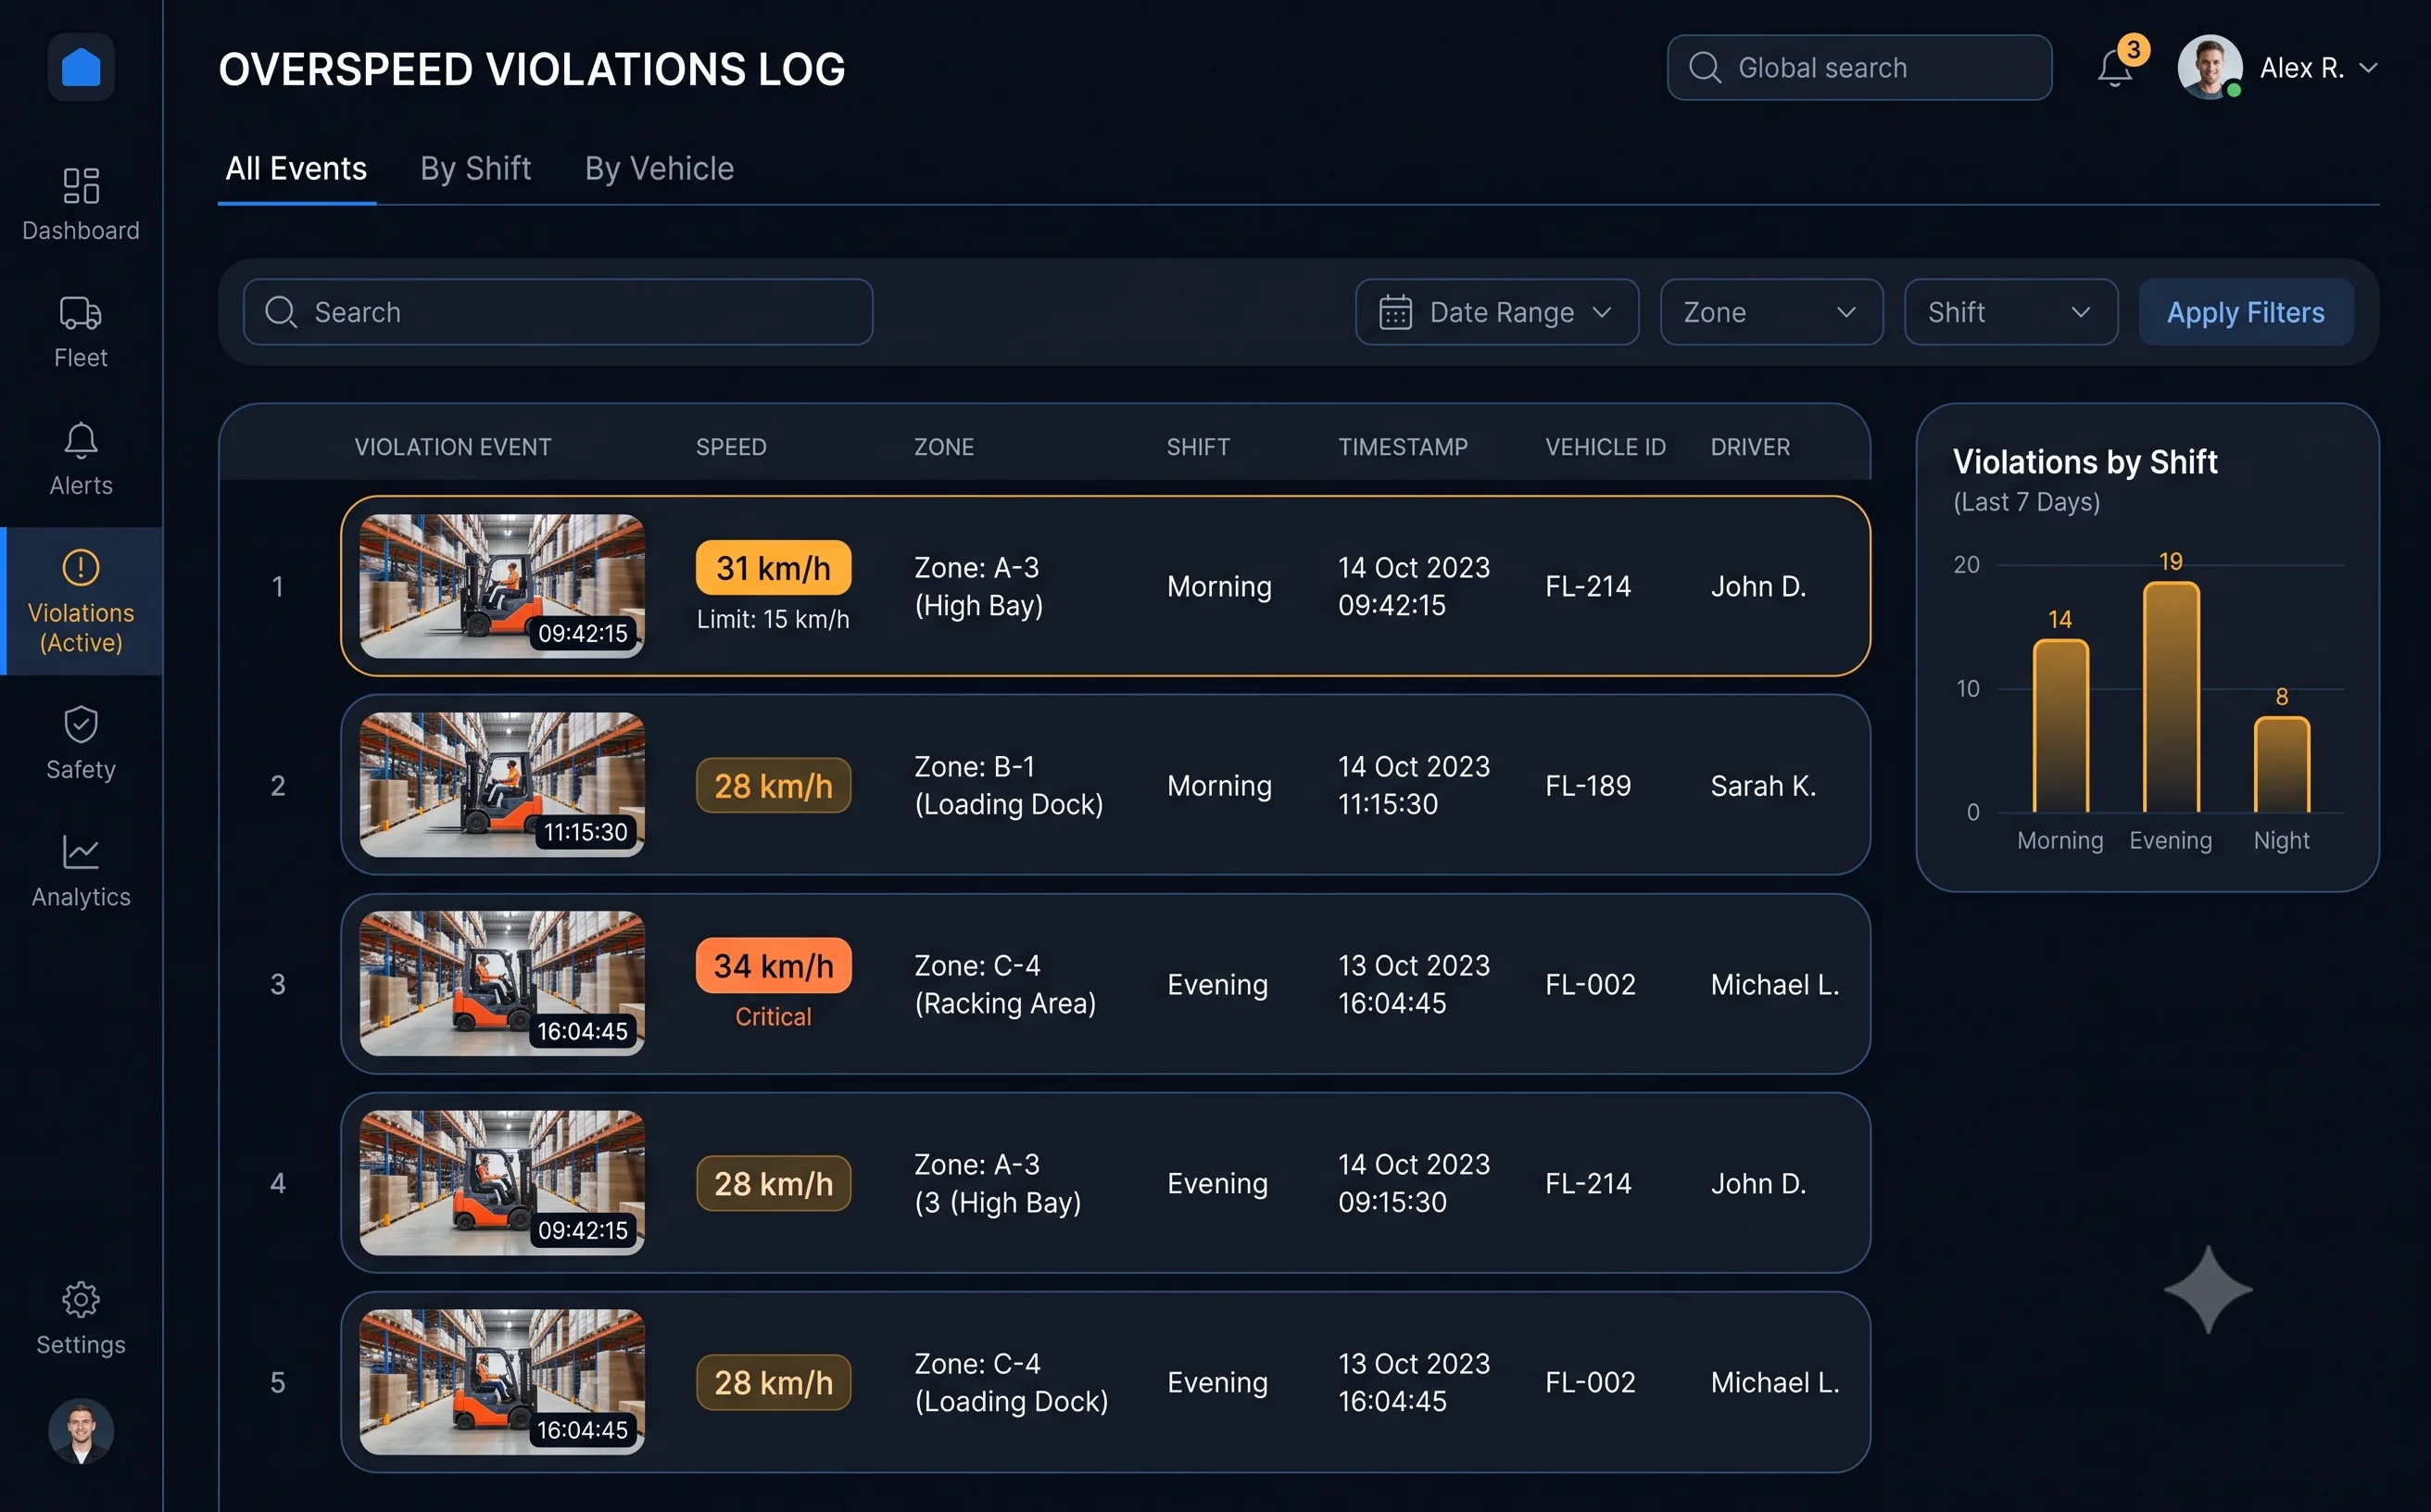Switch to the By Vehicle tab
Viewport: 2431px width, 1512px height.
click(659, 168)
